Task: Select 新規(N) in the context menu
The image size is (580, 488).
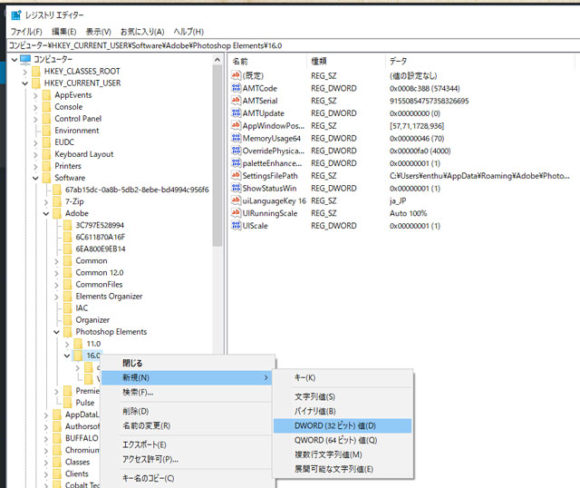Action: [187, 377]
